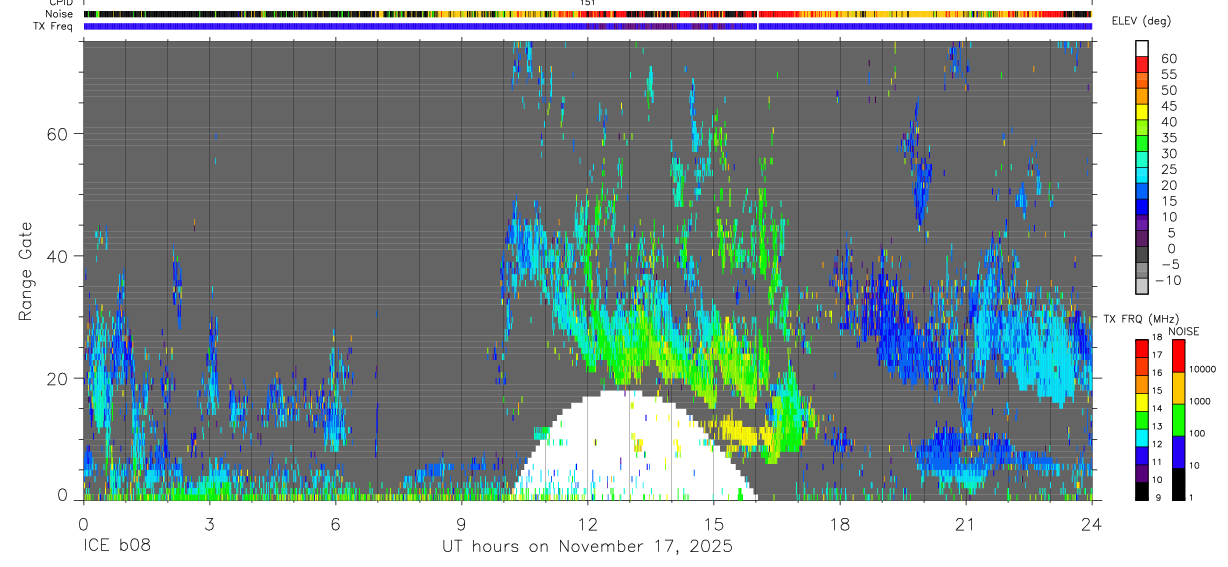Click the "50" label on the ELEV scale
Viewport: 1228px width, 567px height.
point(1168,91)
